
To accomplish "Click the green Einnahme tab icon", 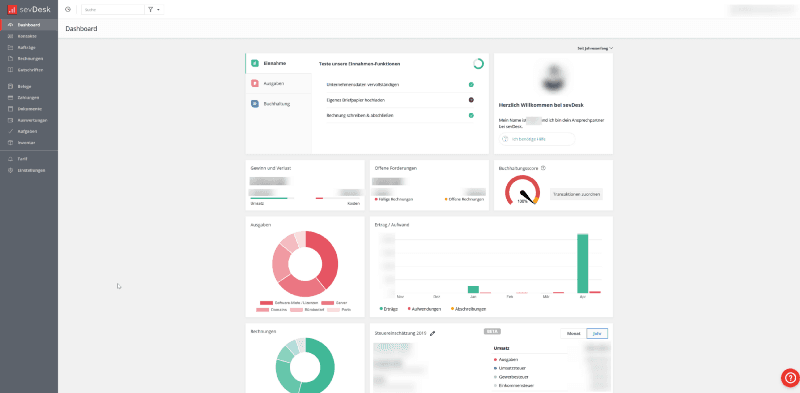I will pyautogui.click(x=255, y=63).
